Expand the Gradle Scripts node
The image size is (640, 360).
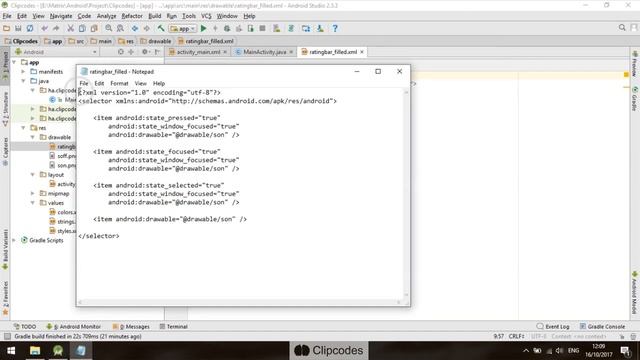pyautogui.click(x=14, y=240)
